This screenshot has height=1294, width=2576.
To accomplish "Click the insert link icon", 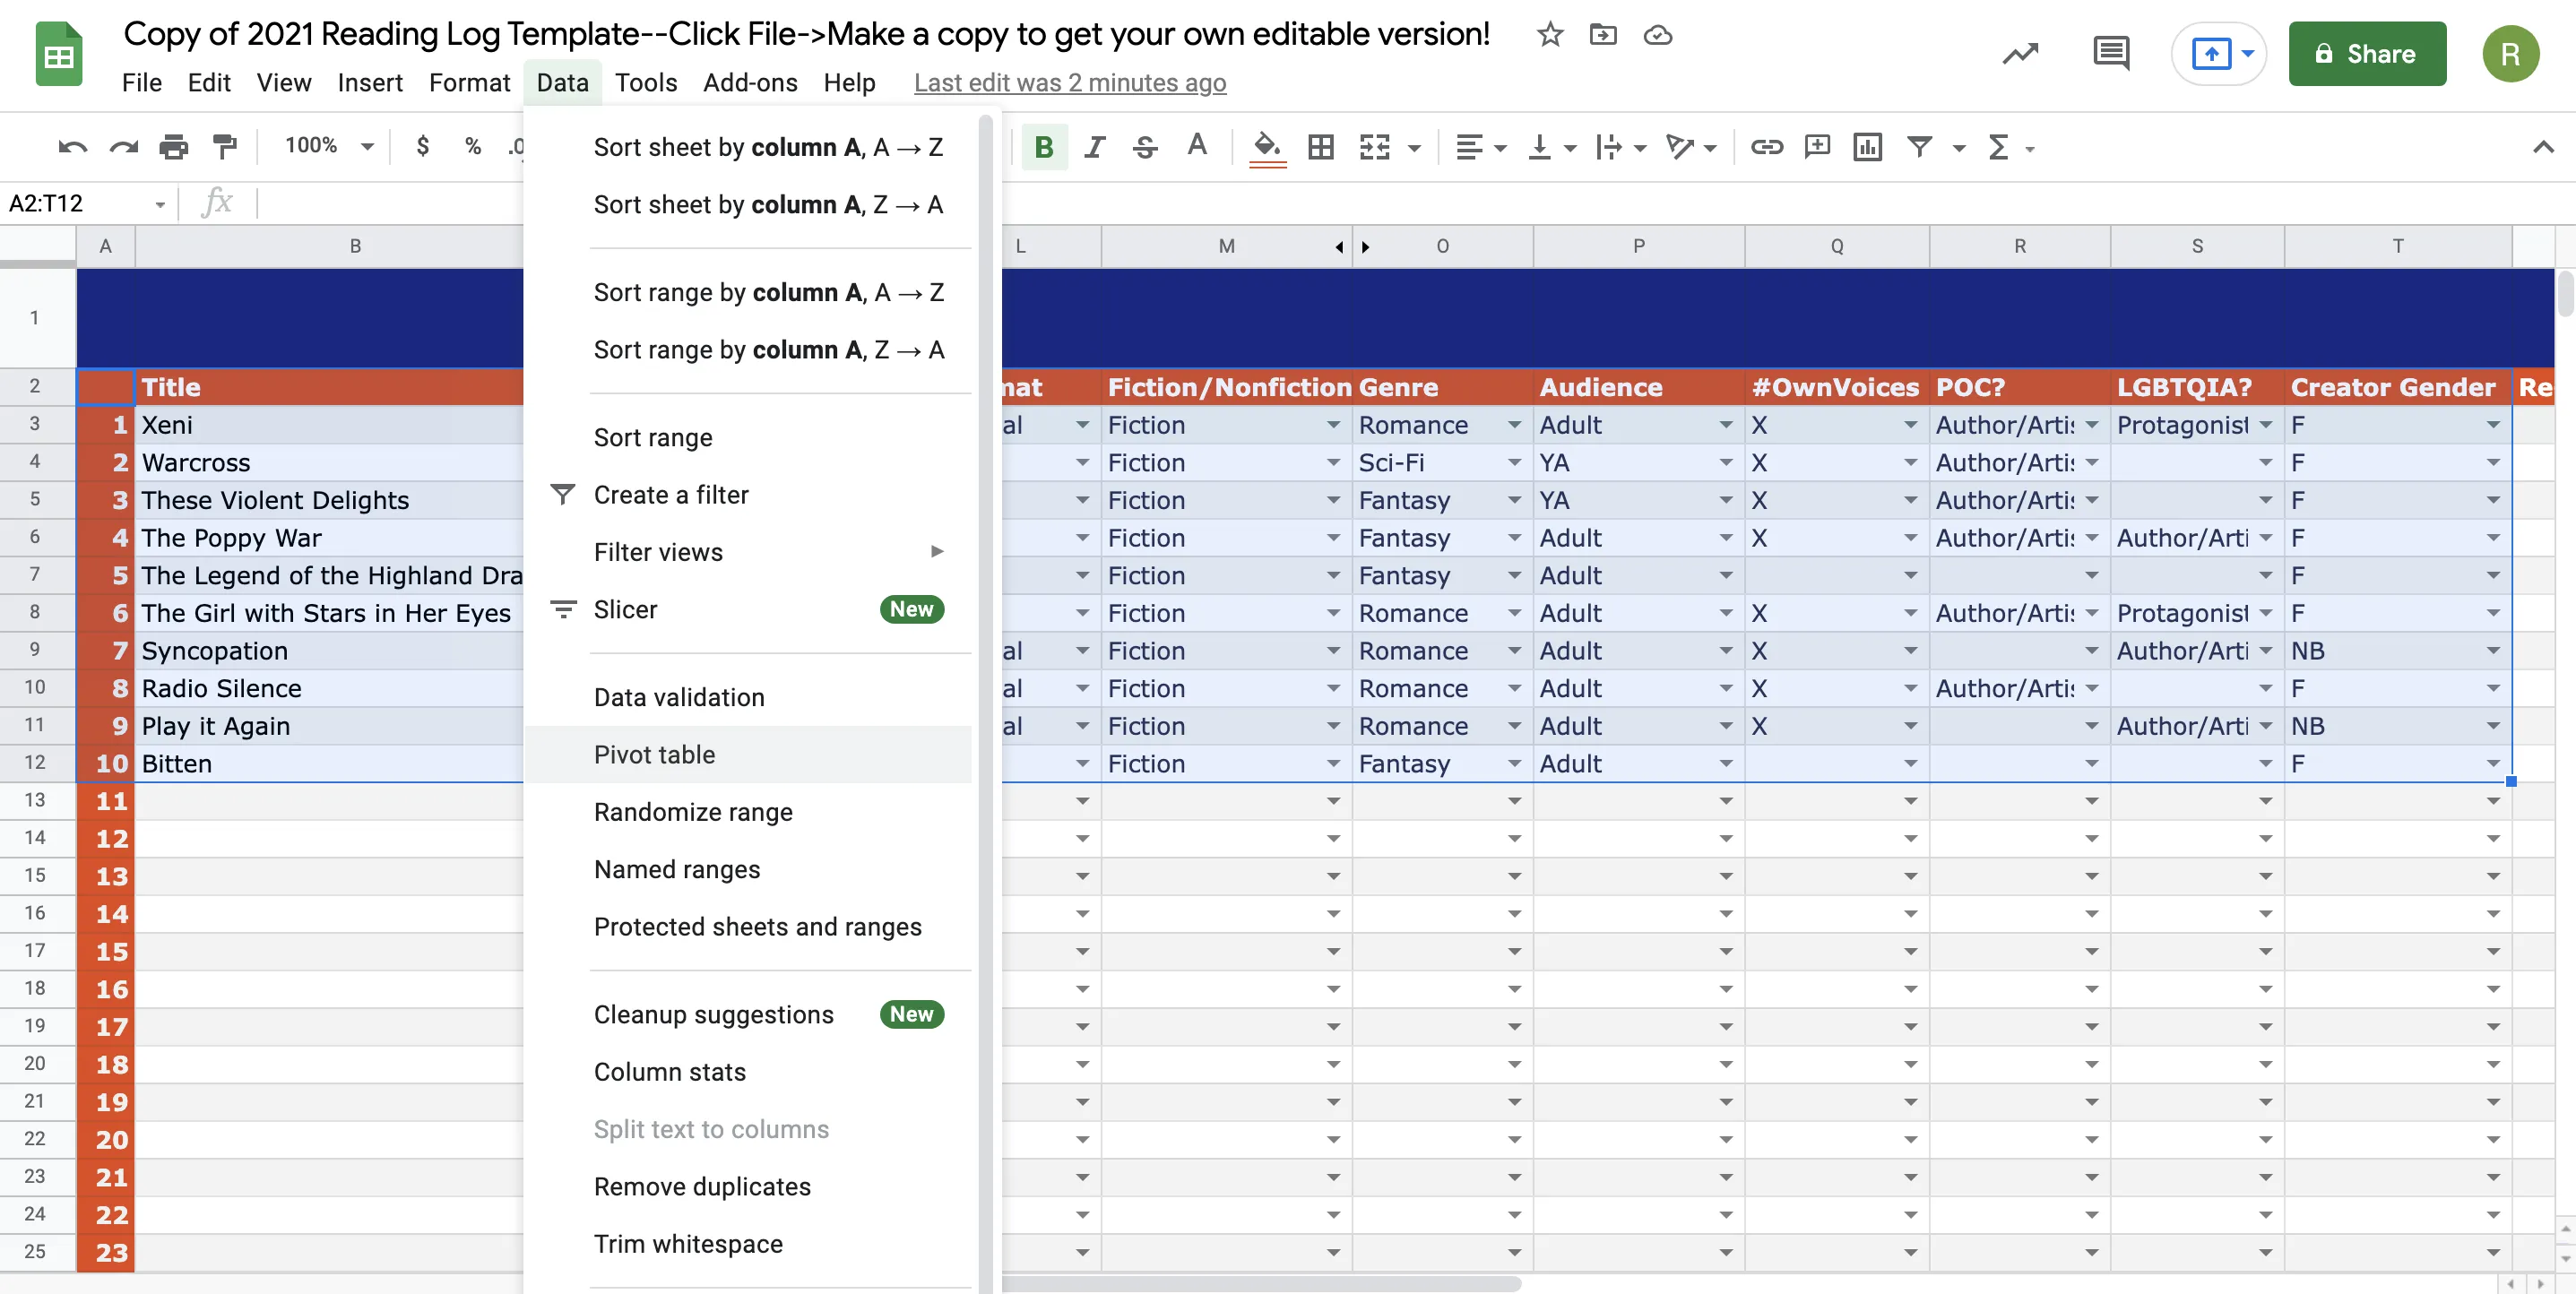I will pos(1766,147).
